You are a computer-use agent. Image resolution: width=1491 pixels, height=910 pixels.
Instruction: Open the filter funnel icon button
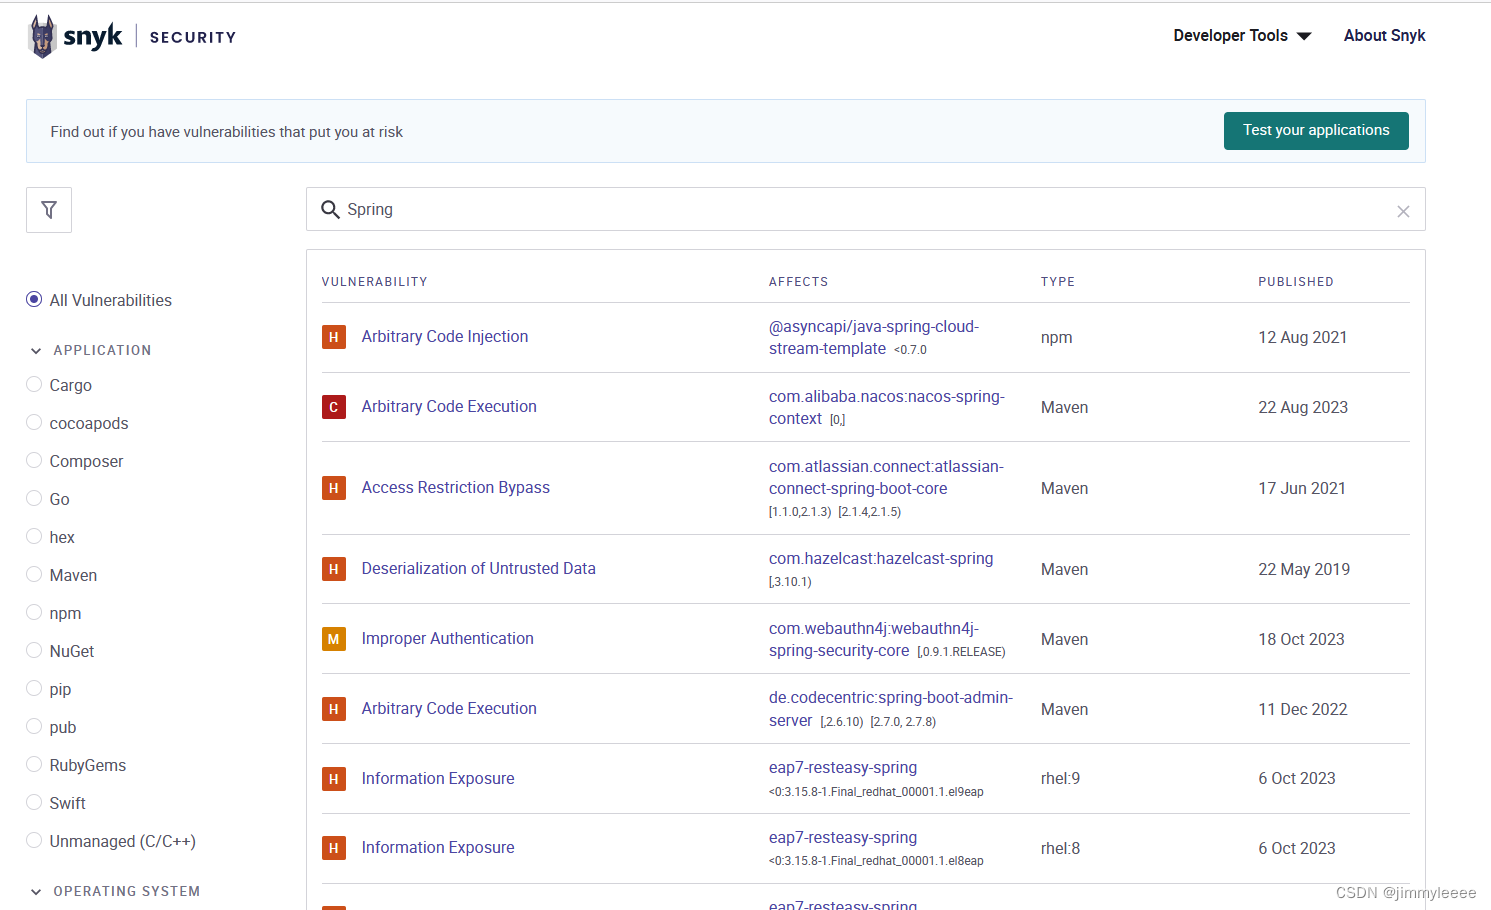(x=49, y=210)
